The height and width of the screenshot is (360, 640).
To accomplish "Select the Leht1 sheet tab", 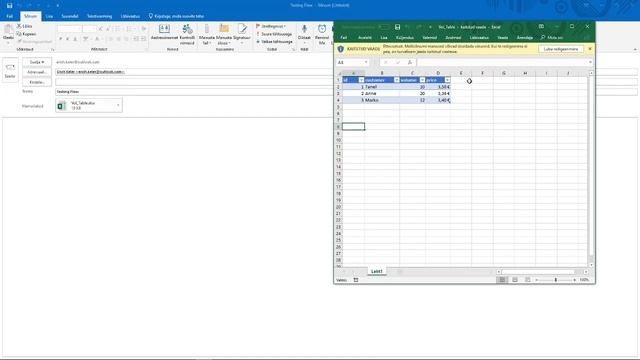I will coord(376,271).
